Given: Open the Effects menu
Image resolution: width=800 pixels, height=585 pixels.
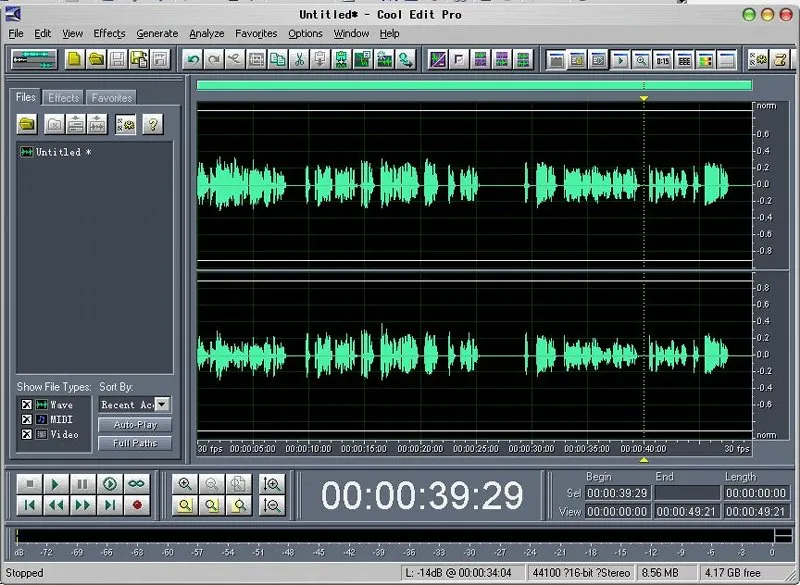Looking at the screenshot, I should pyautogui.click(x=109, y=34).
